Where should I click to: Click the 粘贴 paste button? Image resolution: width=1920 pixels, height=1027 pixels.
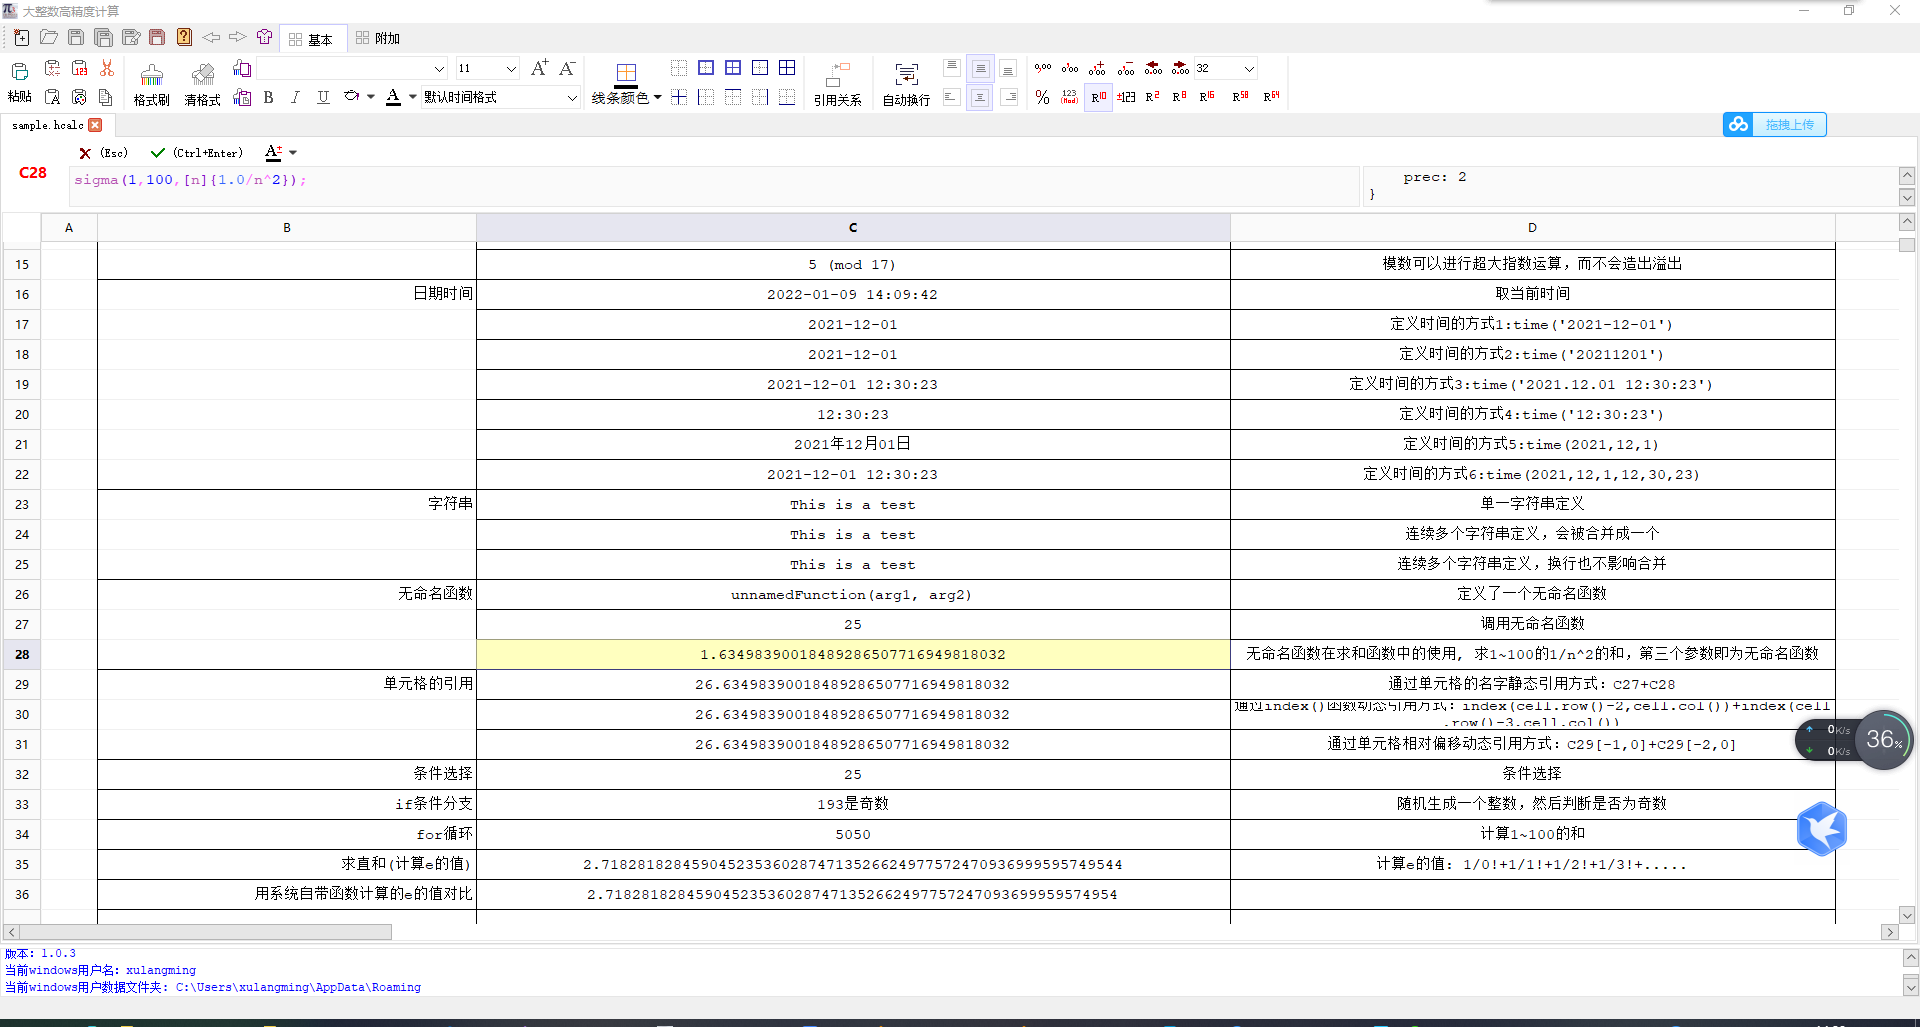(x=20, y=82)
